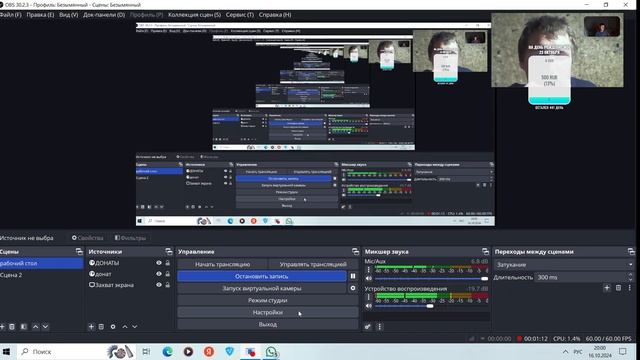This screenshot has height=360, width=640.
Task: Pause the recording with pause icon
Action: [x=353, y=276]
